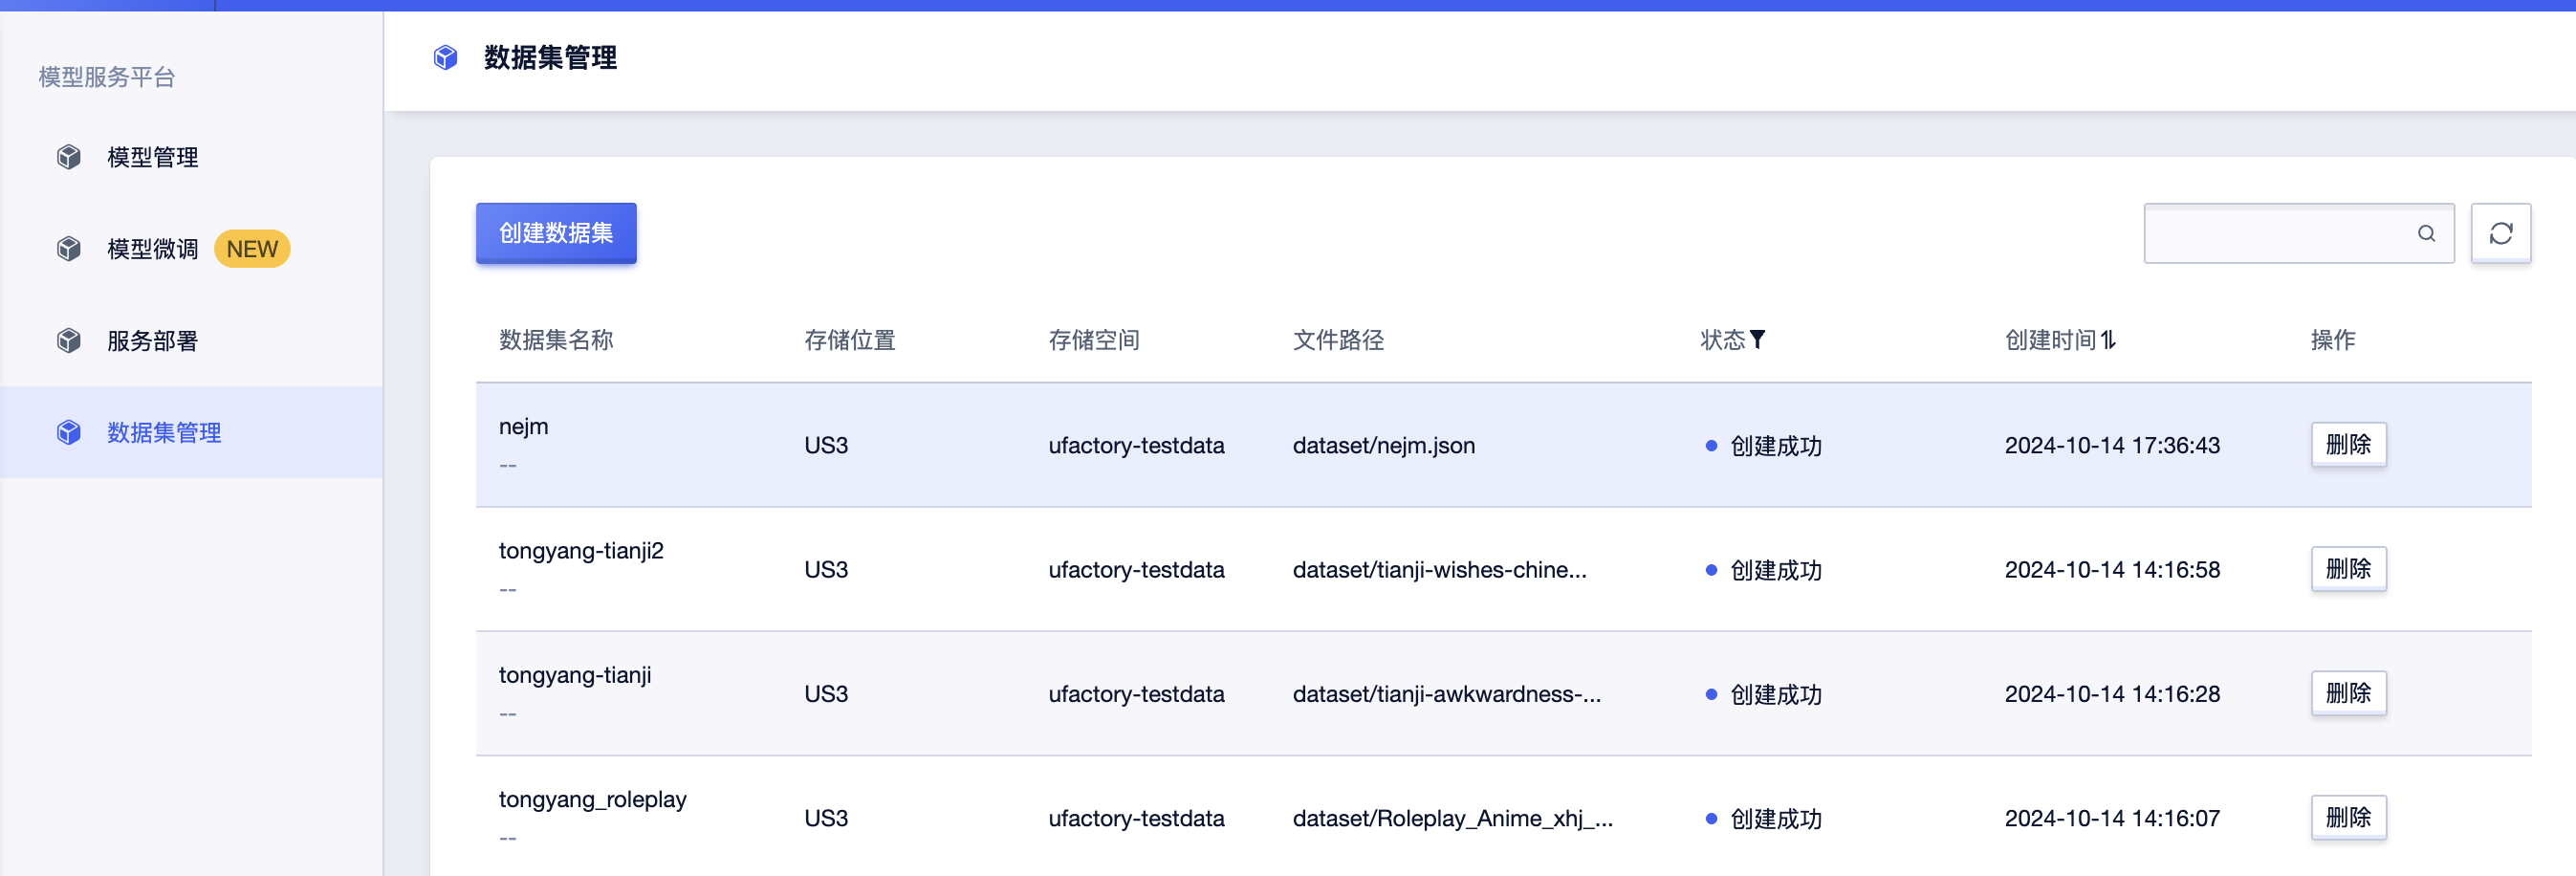Switch to 模型管理 in the sidebar
This screenshot has height=876, width=2576.
(150, 157)
